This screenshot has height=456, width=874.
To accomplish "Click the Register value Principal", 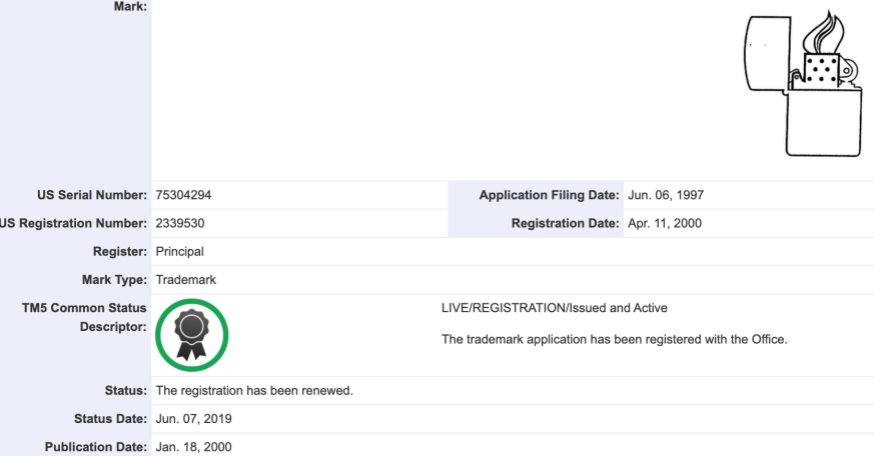I will [179, 252].
